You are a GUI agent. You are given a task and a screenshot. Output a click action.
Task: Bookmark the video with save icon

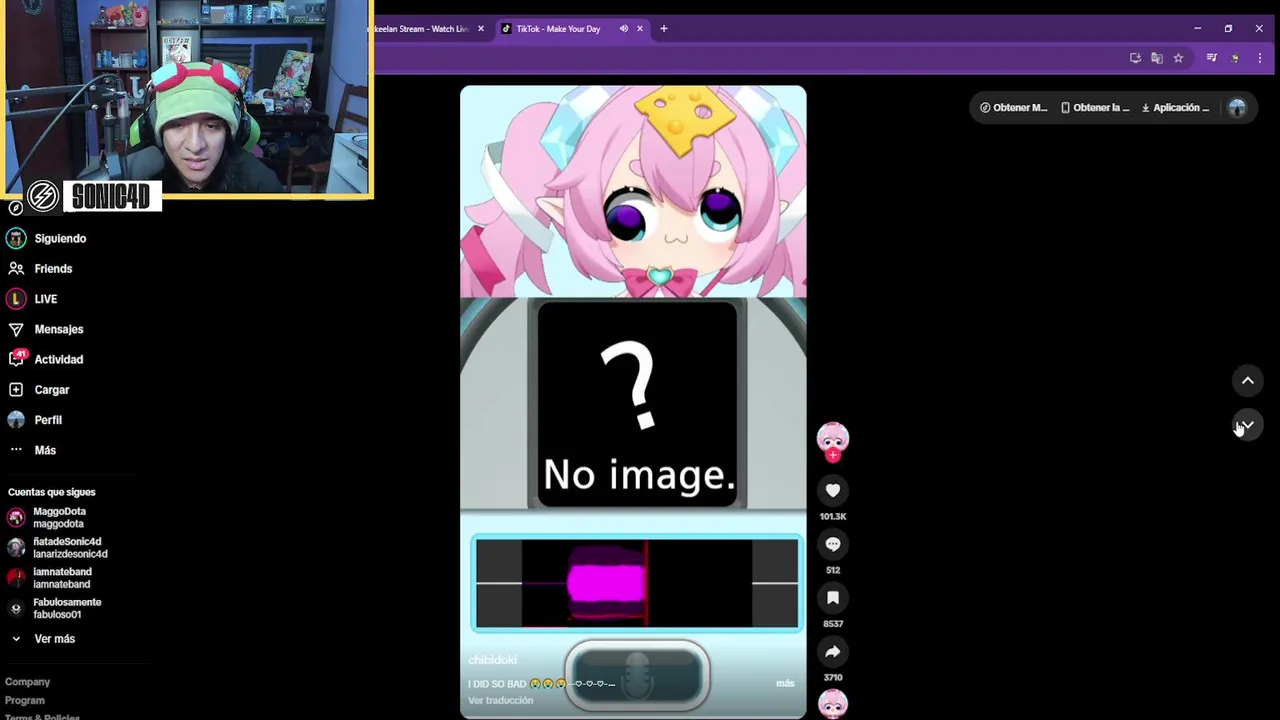(x=833, y=598)
